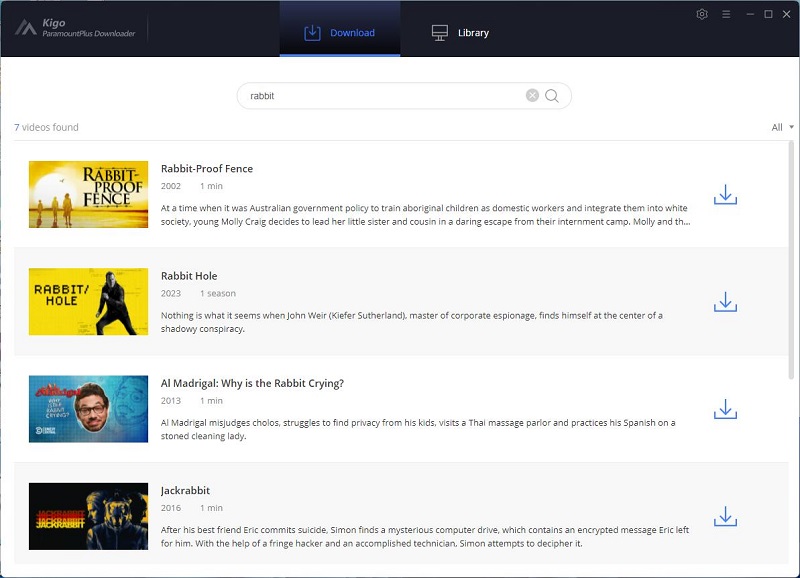Viewport: 800px width, 578px height.
Task: Download Rabbit-Proof Fence using its download icon
Action: 725,195
